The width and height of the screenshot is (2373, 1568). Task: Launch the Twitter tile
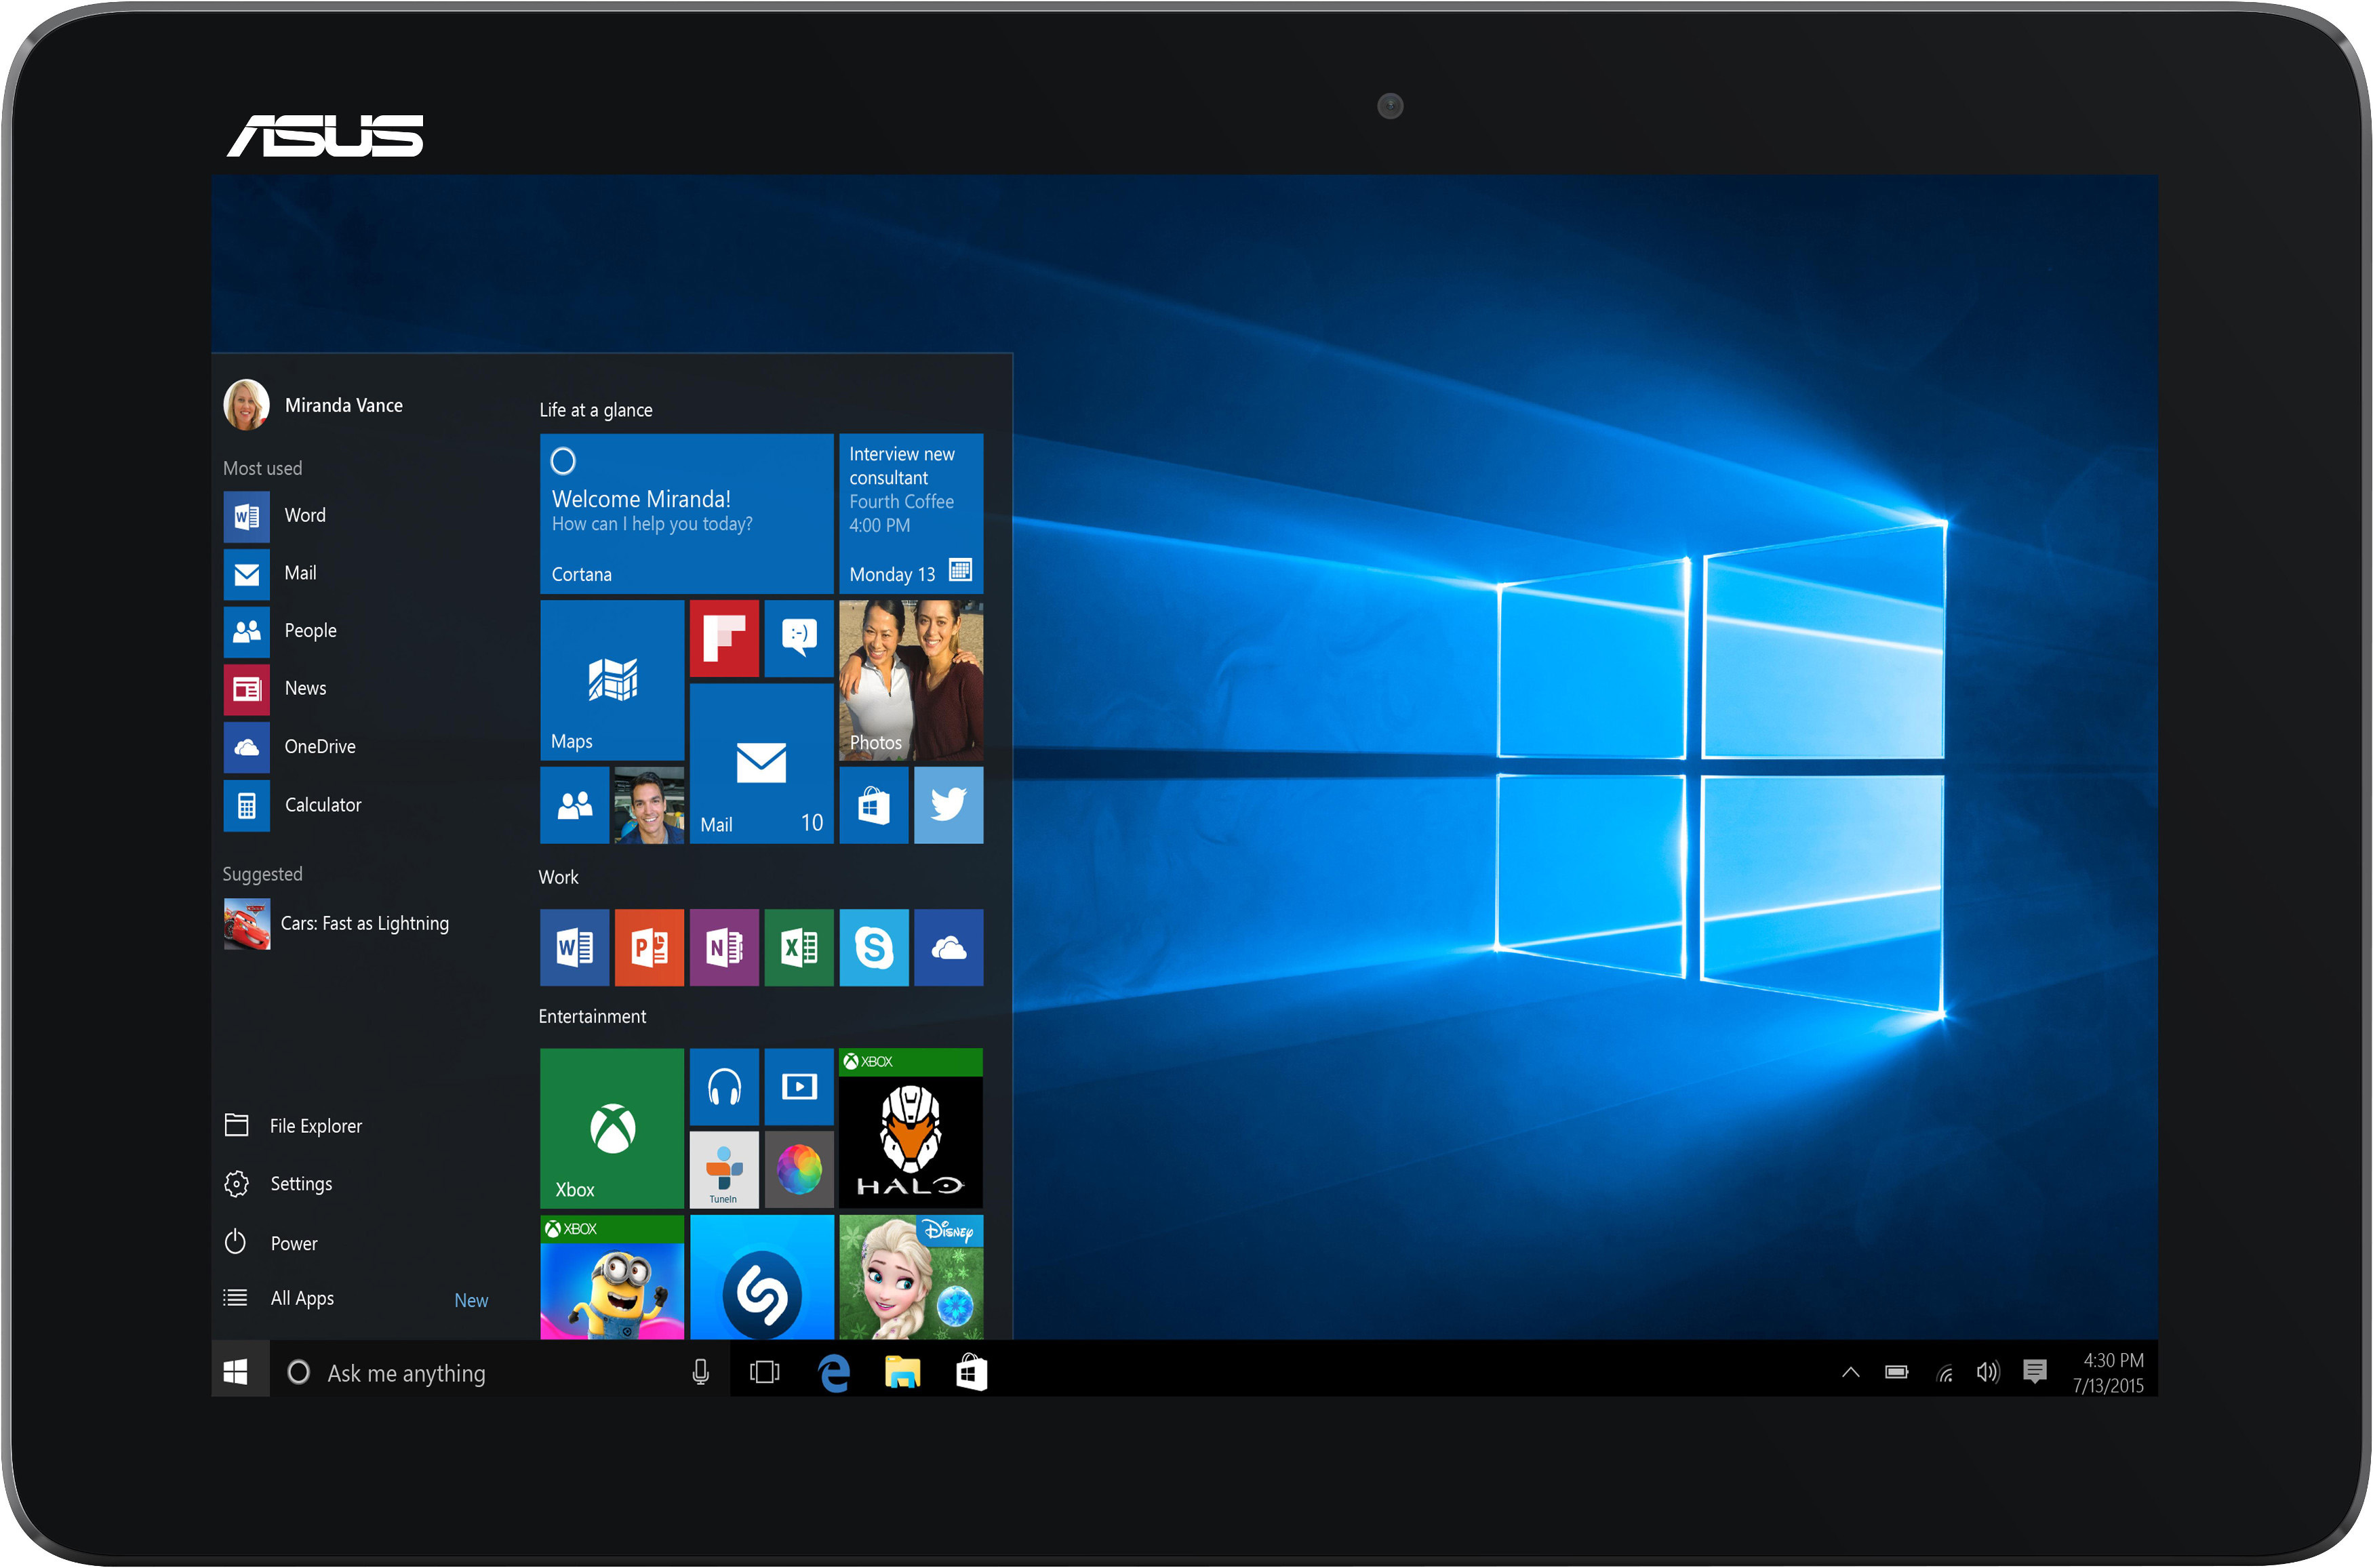click(x=948, y=805)
